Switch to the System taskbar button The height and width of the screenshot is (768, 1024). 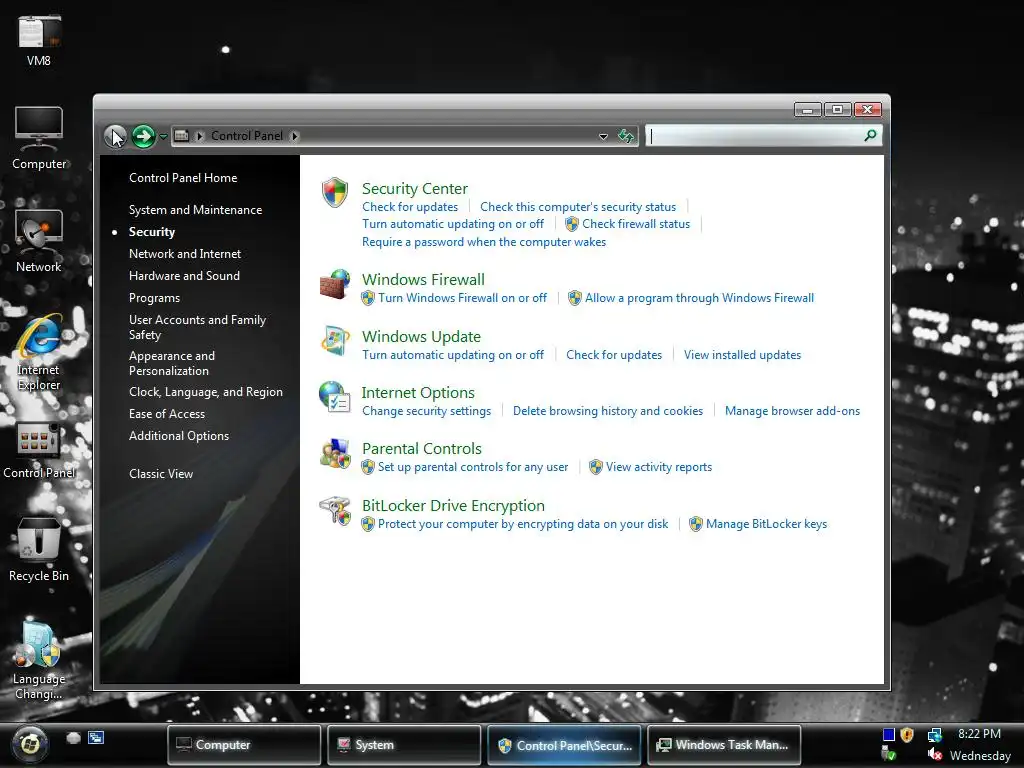[404, 744]
